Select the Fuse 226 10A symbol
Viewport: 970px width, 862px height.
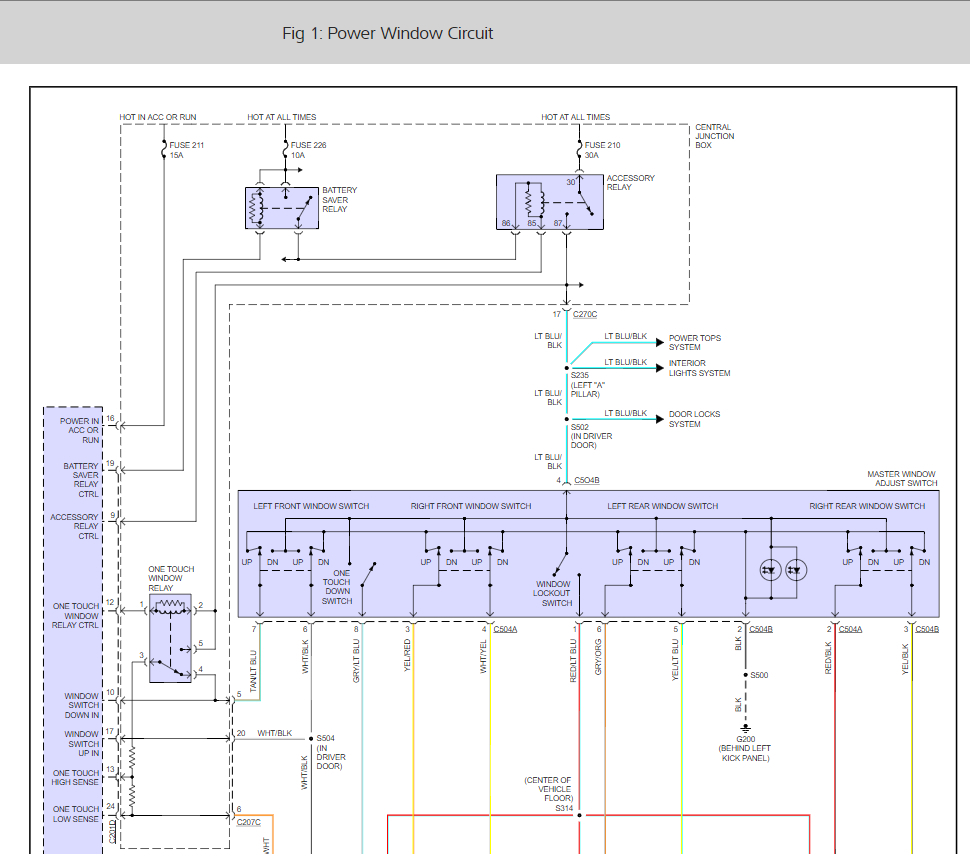pos(285,149)
